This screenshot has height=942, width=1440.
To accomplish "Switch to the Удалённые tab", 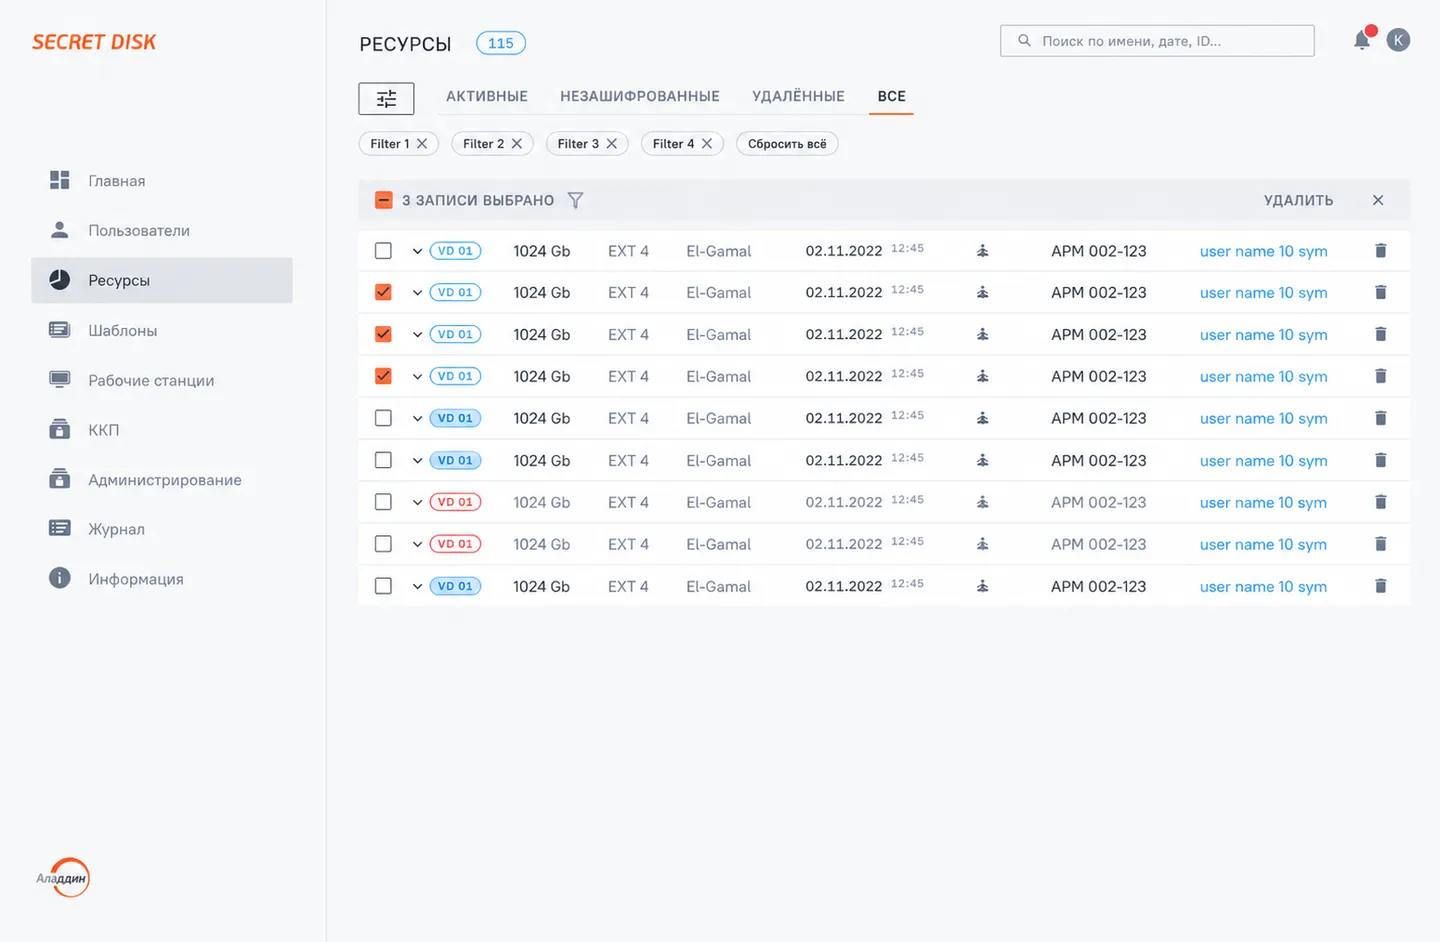I will 798,96.
